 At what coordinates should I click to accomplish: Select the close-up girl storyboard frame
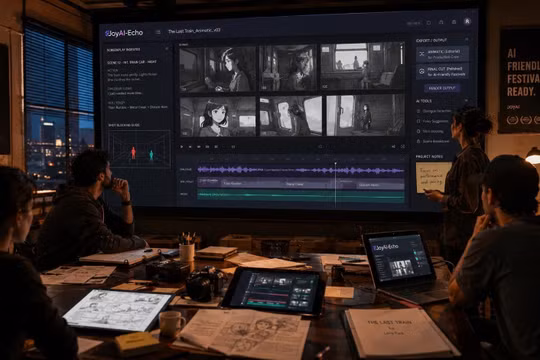(x=218, y=116)
